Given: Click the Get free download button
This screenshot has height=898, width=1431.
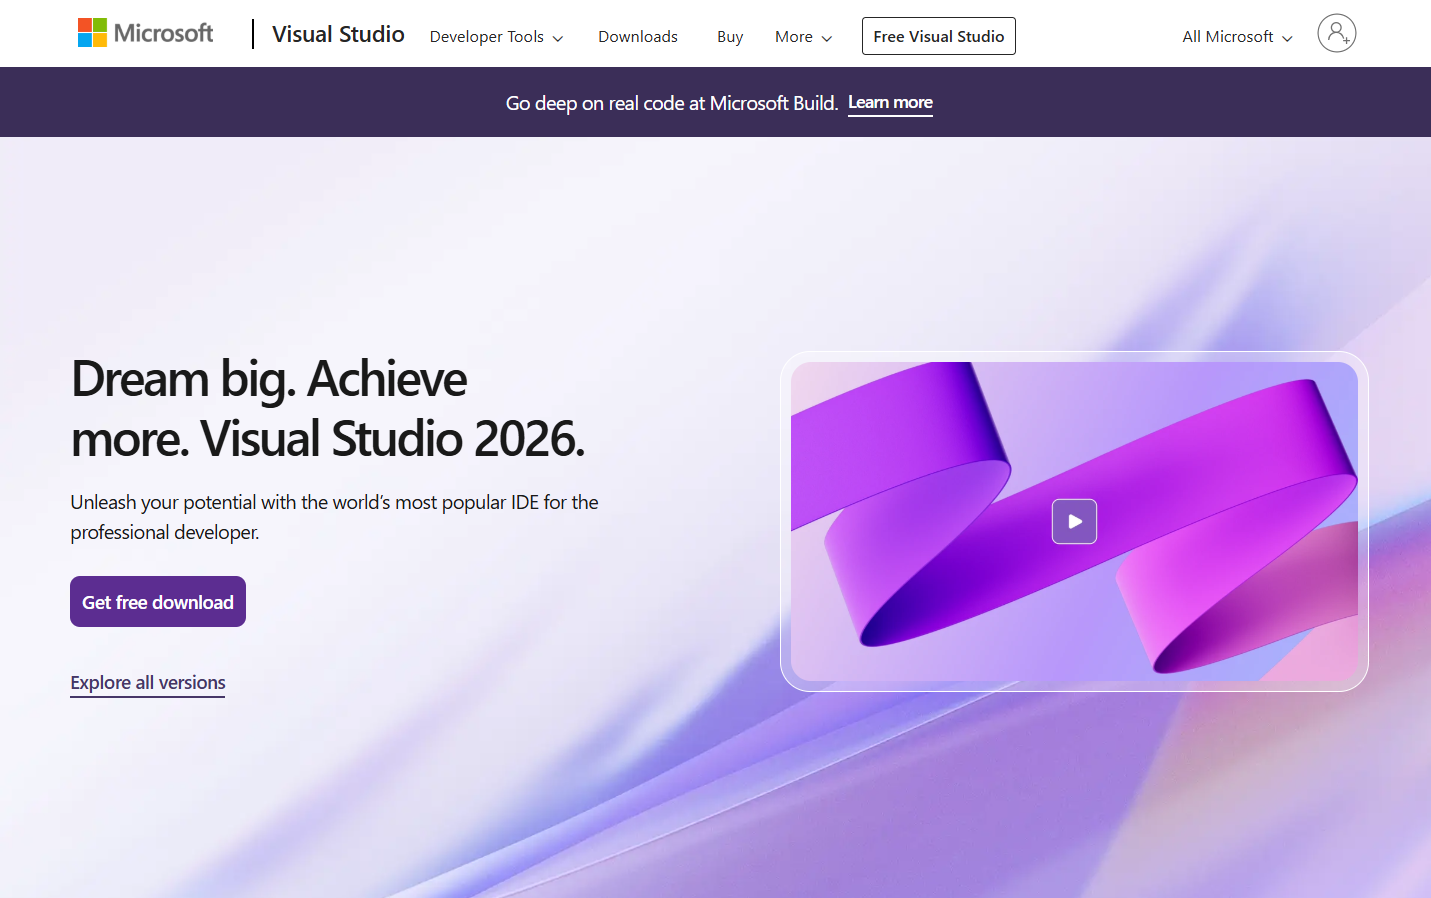Looking at the screenshot, I should pyautogui.click(x=158, y=602).
